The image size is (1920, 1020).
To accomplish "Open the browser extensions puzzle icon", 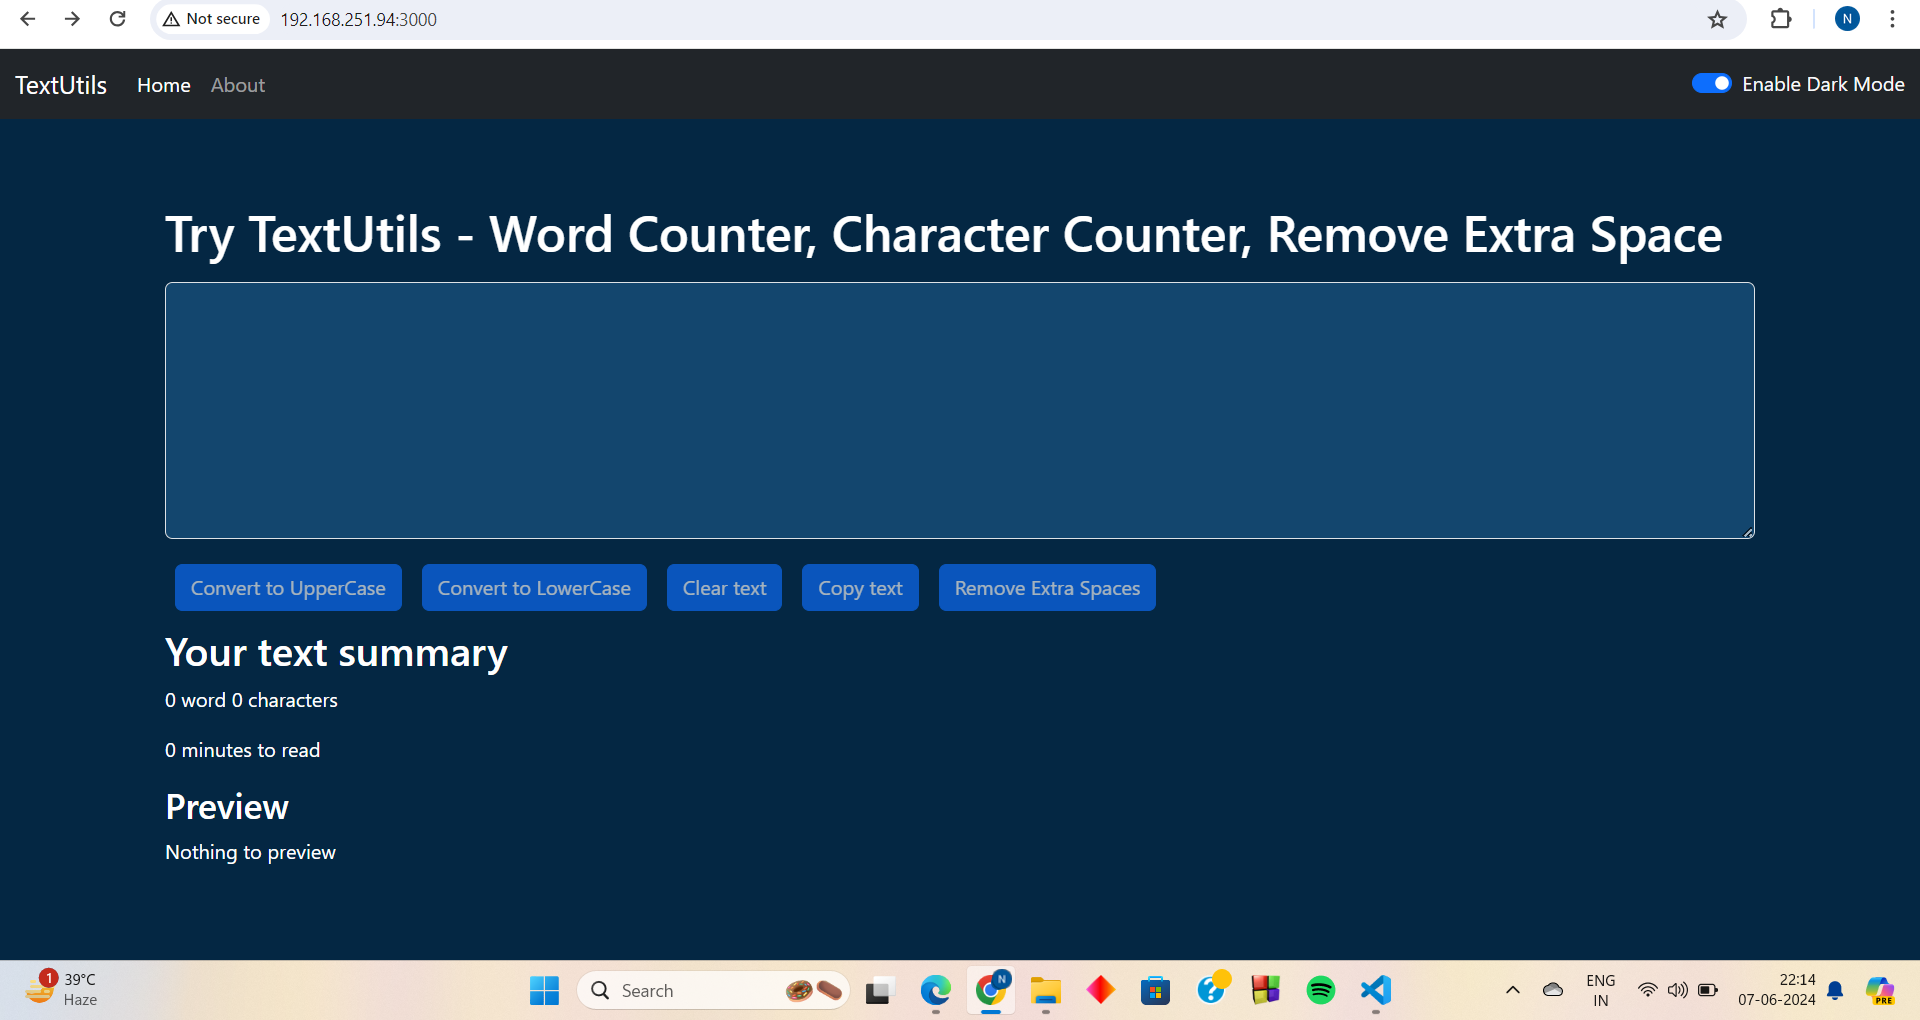I will click(x=1780, y=19).
